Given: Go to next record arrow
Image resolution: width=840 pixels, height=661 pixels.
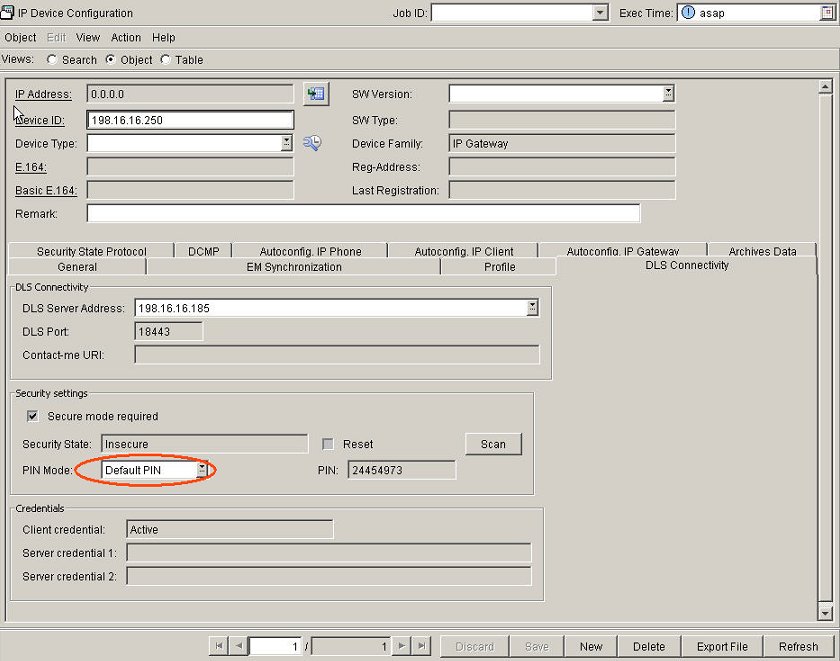Looking at the screenshot, I should (401, 646).
